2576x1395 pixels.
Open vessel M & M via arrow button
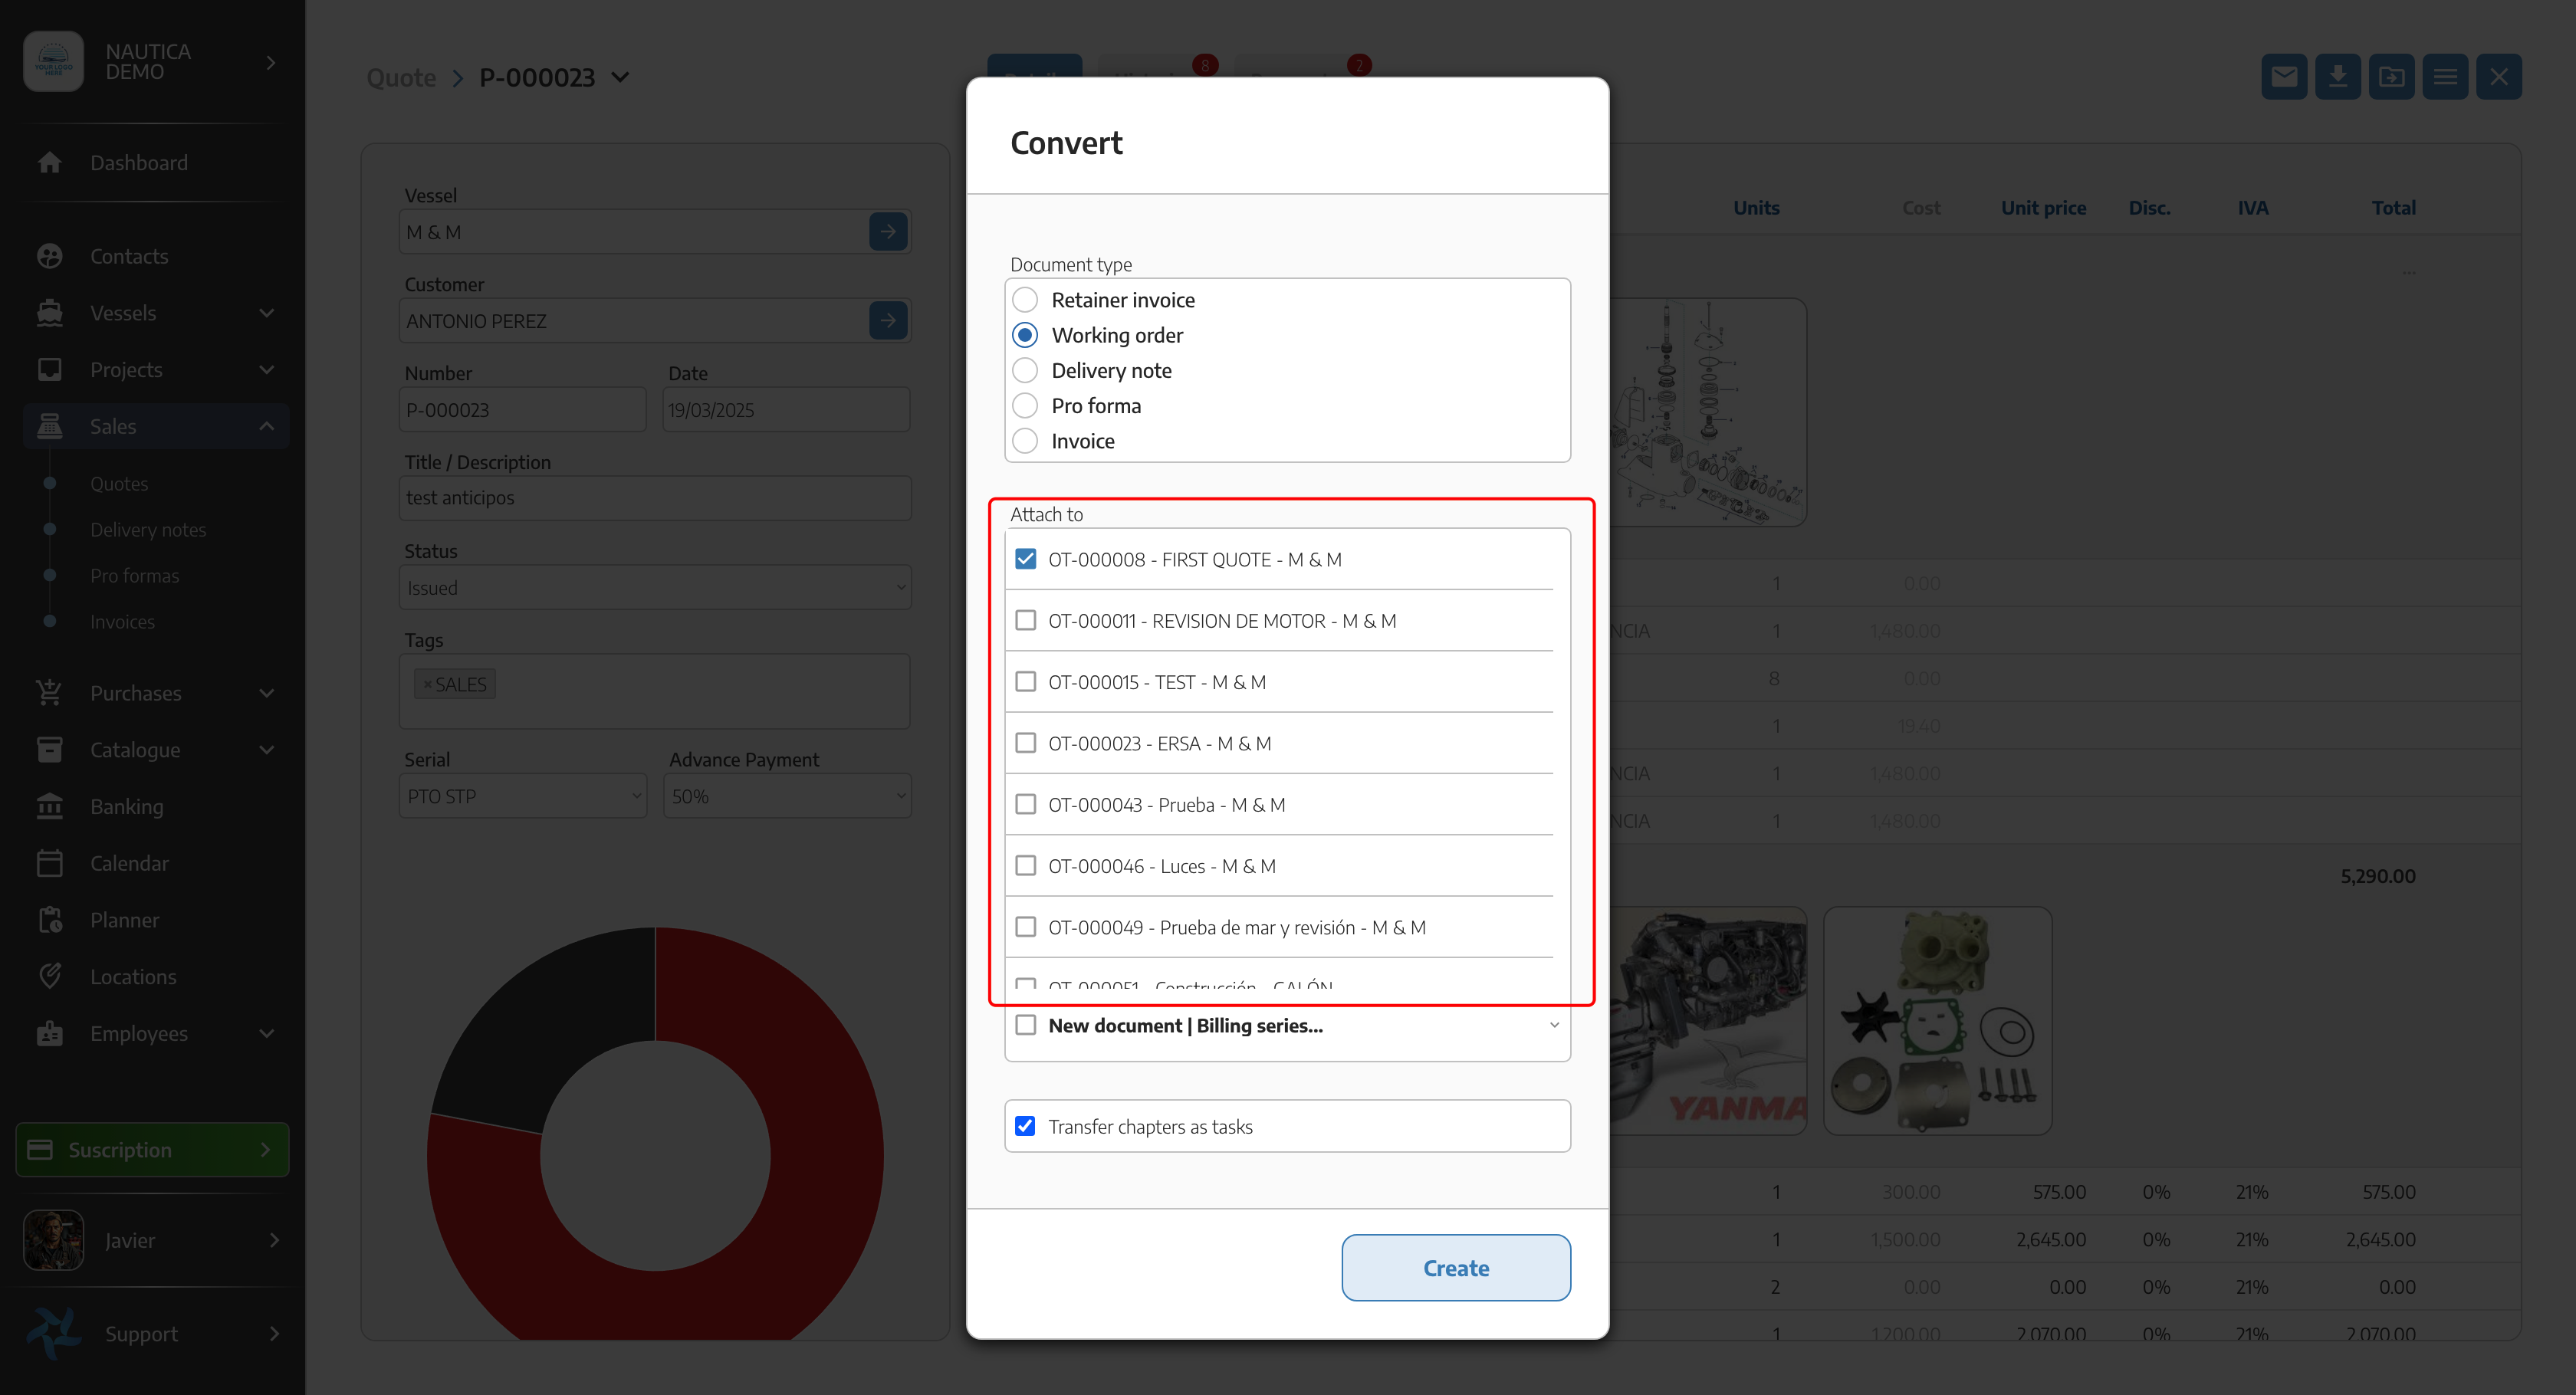click(x=888, y=232)
